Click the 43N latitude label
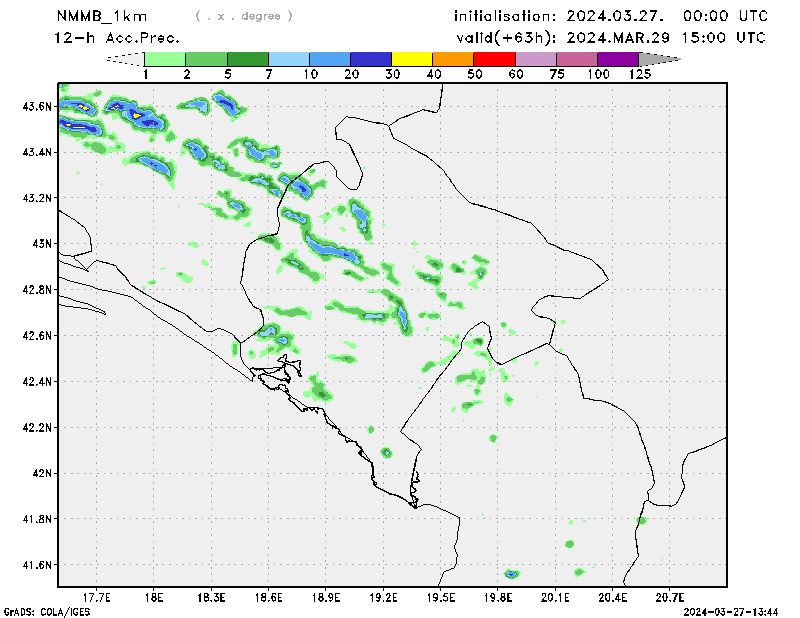This screenshot has height=618, width=800. pos(42,243)
